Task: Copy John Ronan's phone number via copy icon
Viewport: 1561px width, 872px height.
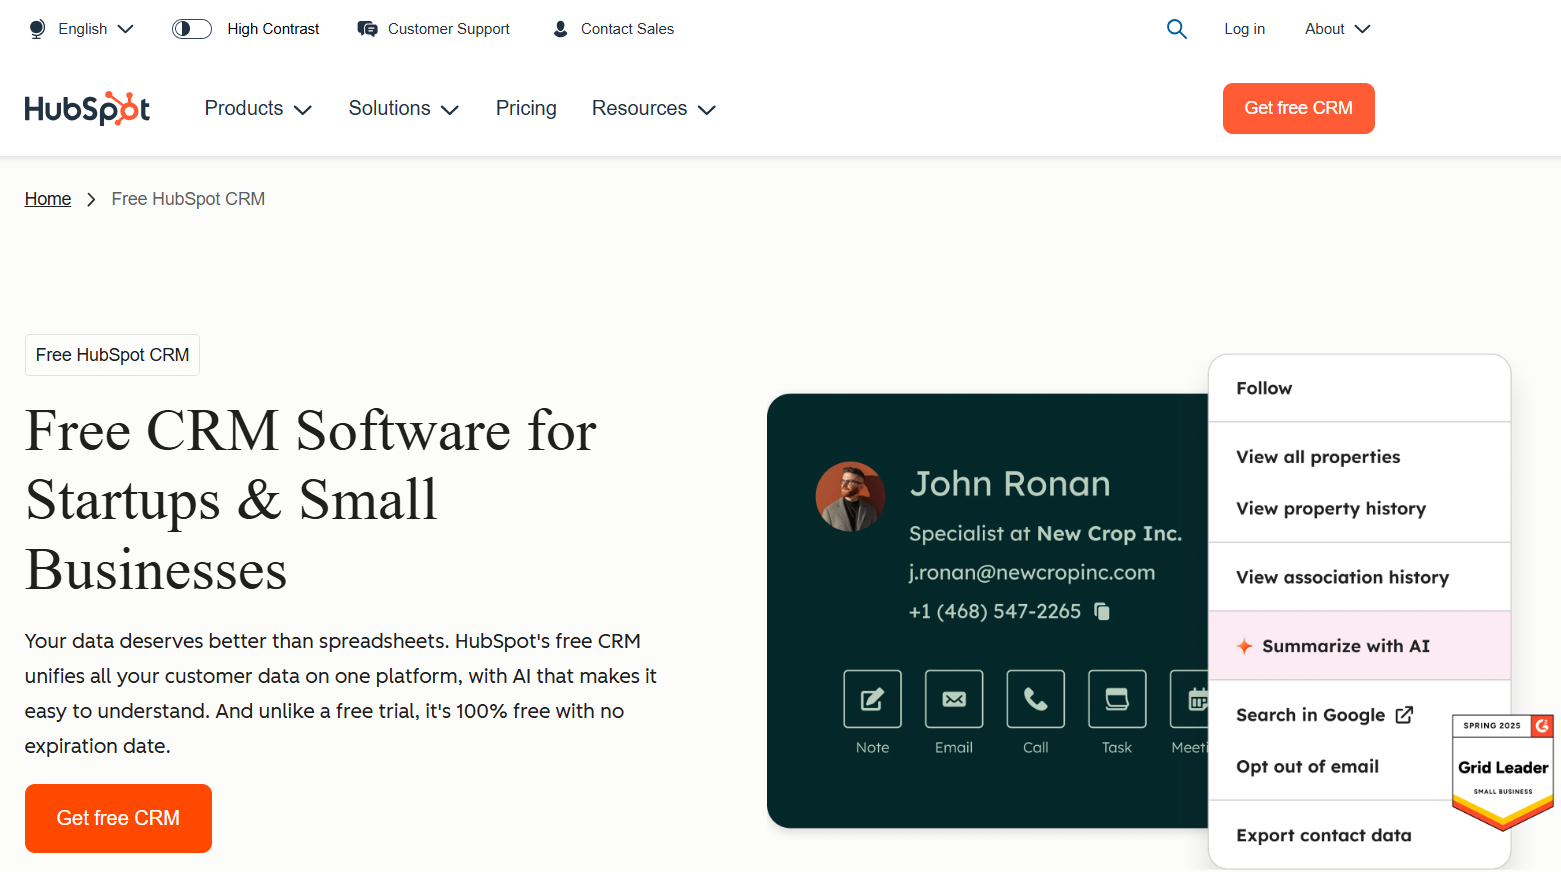Action: [x=1101, y=611]
